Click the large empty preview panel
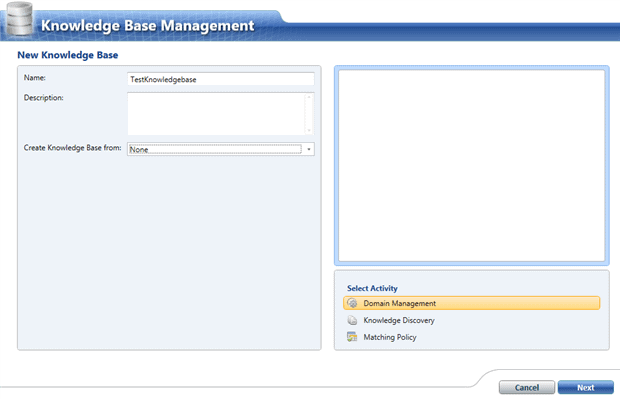 [x=472, y=165]
